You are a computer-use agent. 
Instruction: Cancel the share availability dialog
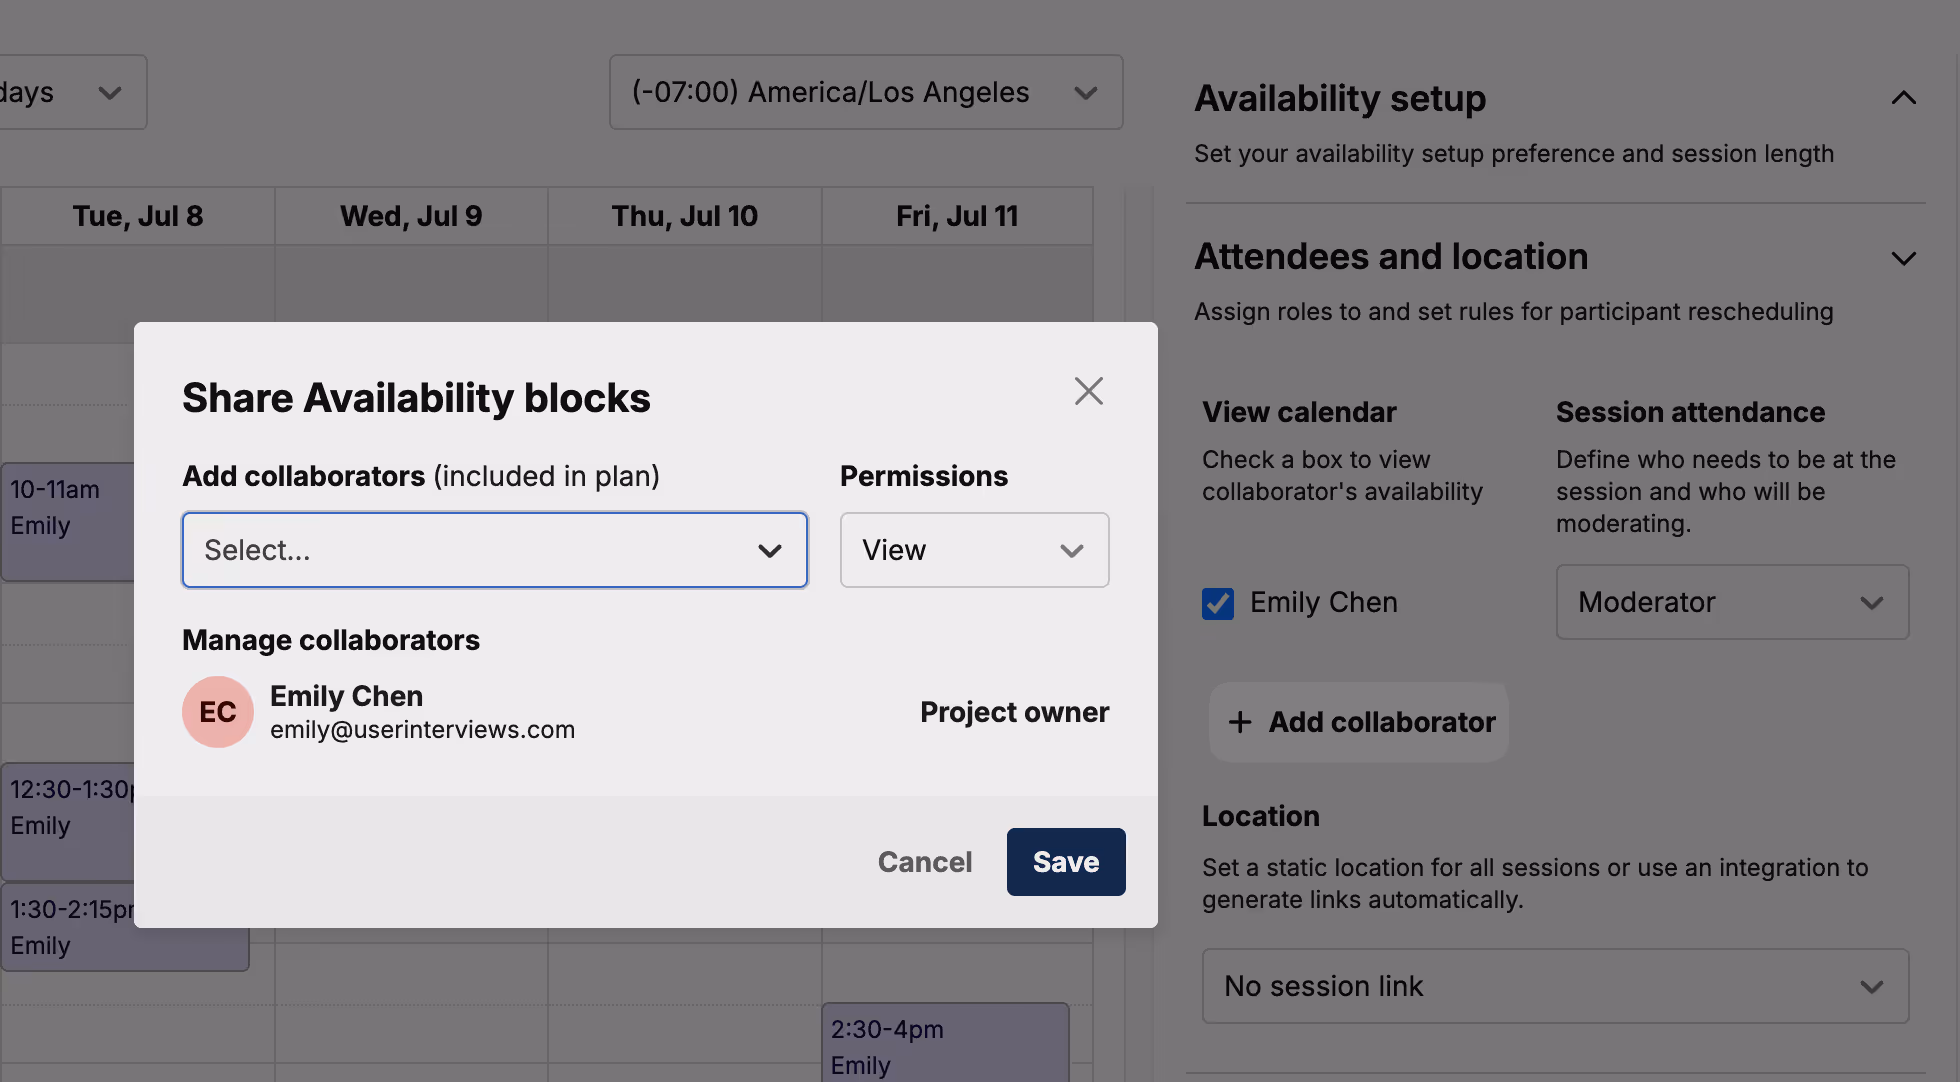[x=924, y=862]
